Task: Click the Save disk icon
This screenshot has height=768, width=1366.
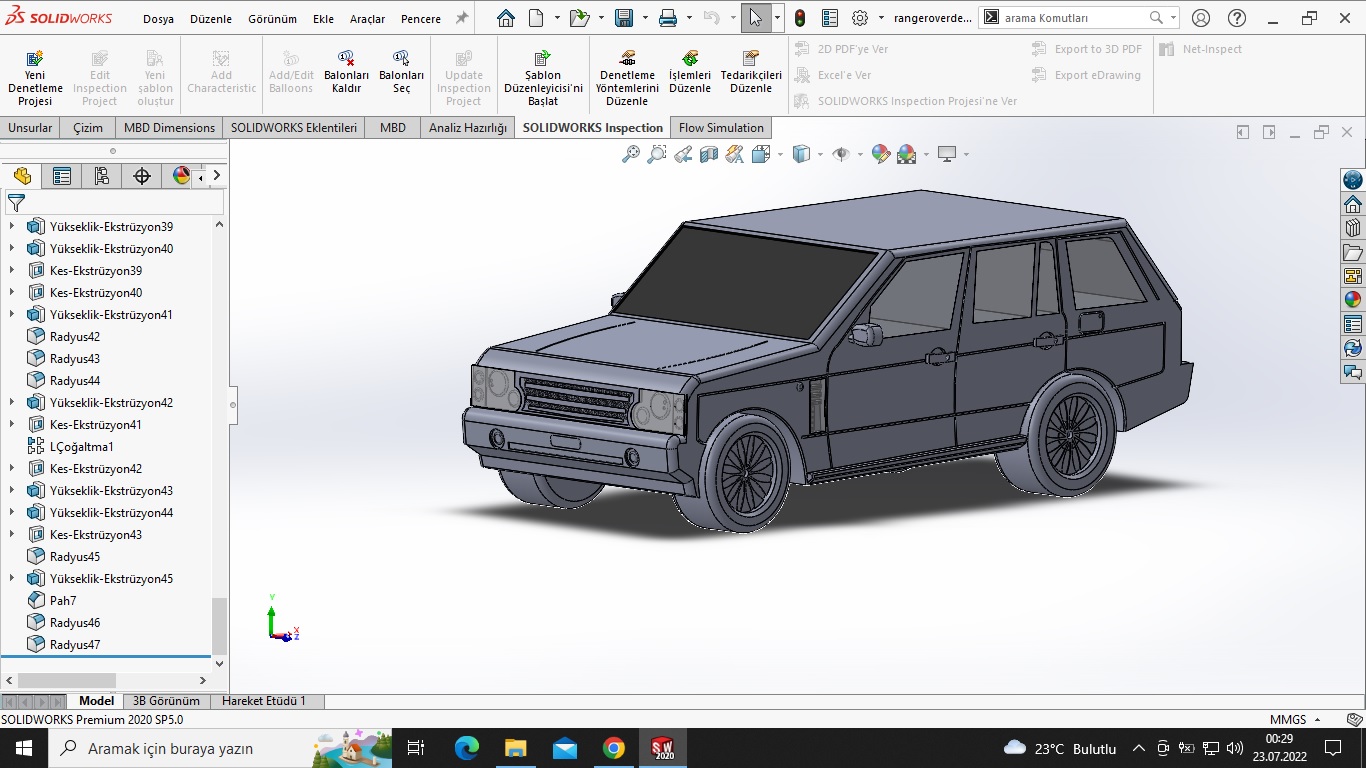Action: click(x=624, y=18)
